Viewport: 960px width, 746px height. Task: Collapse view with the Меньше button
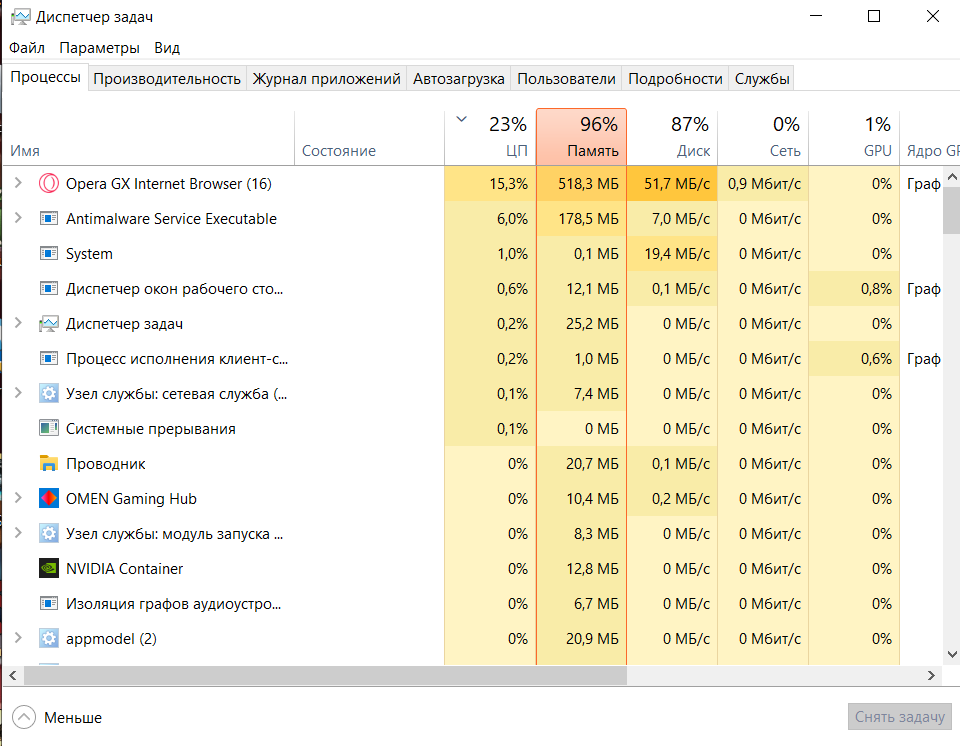click(x=58, y=718)
